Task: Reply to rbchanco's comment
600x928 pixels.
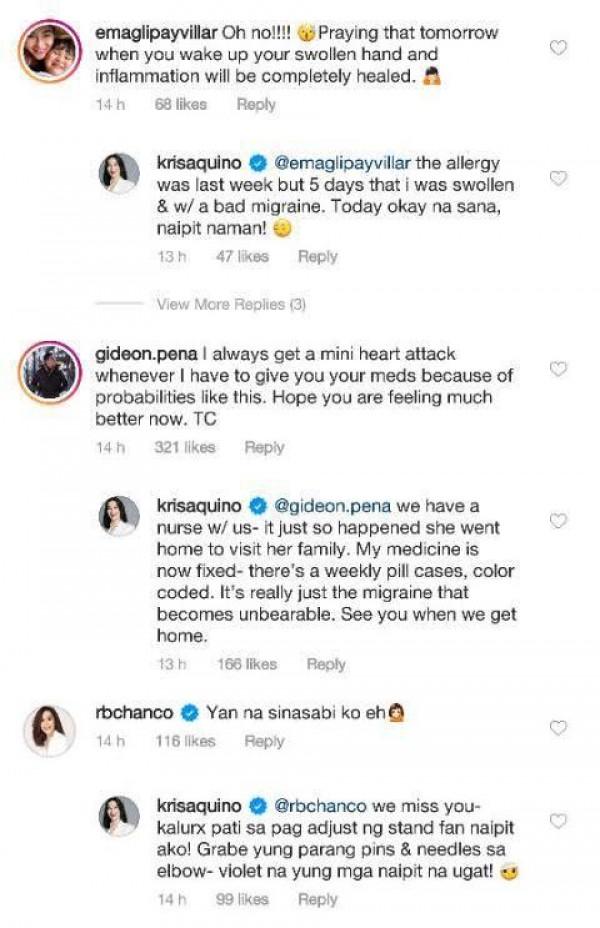Action: pos(265,741)
